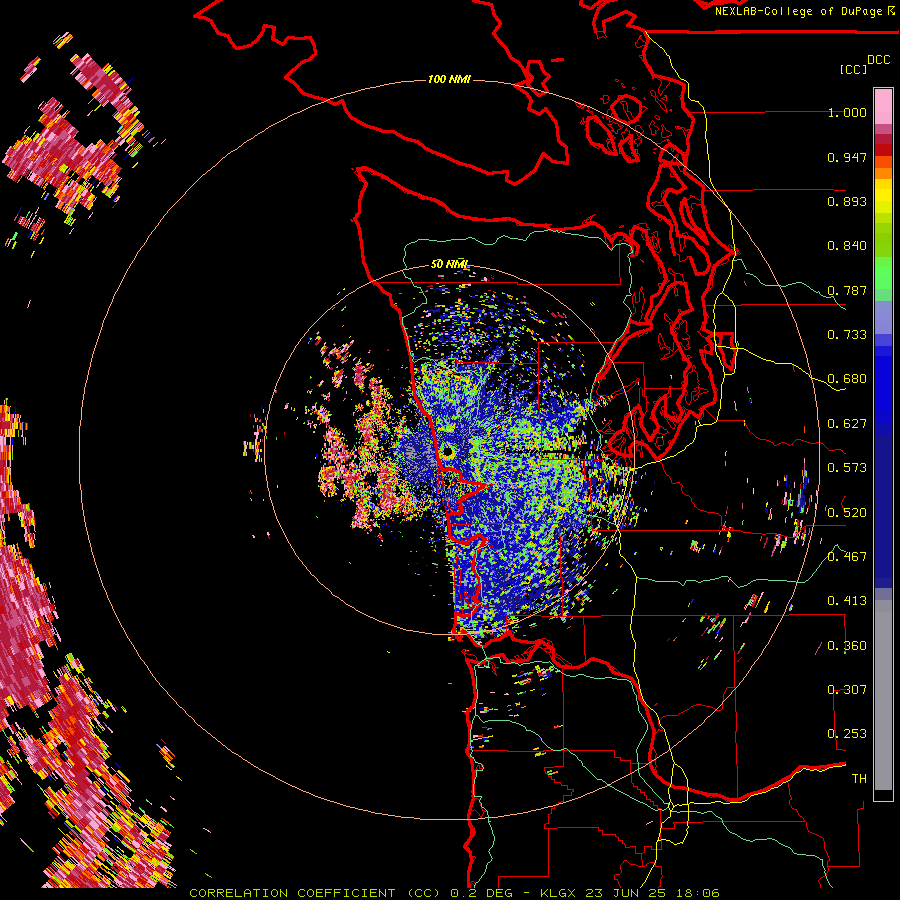Click the 0.787 legend value
900x900 pixels.
(847, 290)
